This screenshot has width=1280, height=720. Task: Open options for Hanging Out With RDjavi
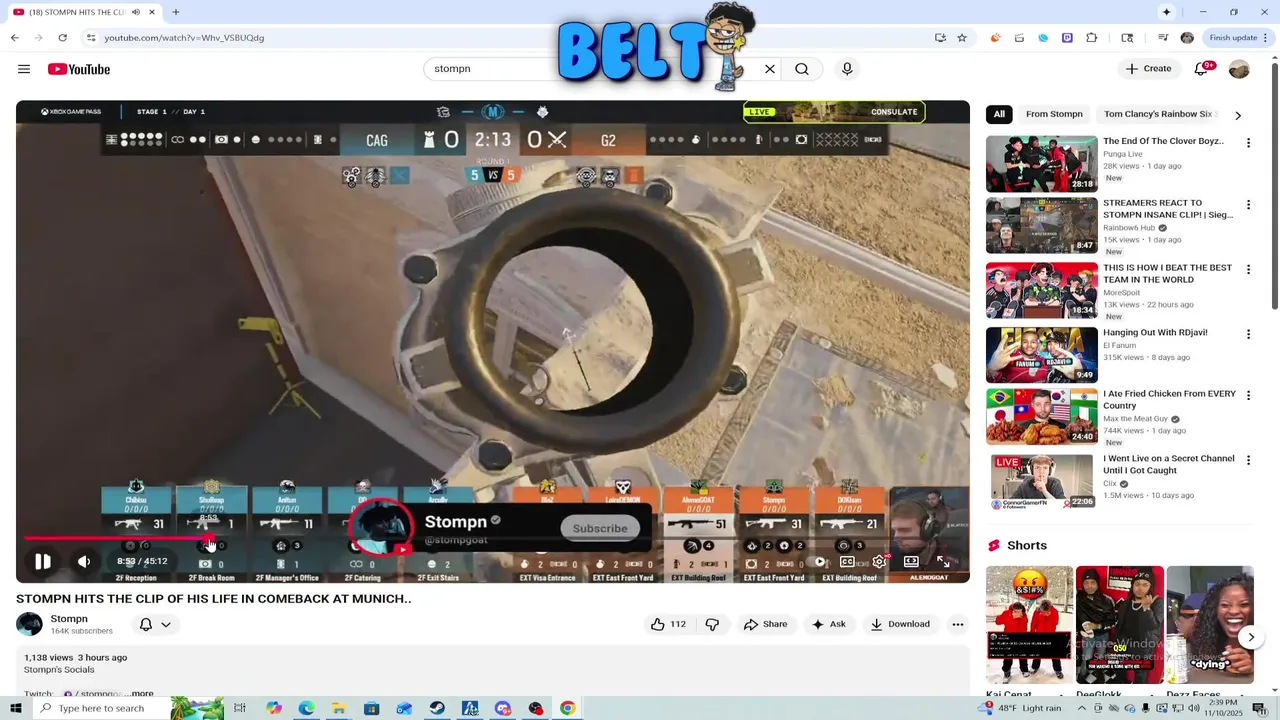(1248, 334)
